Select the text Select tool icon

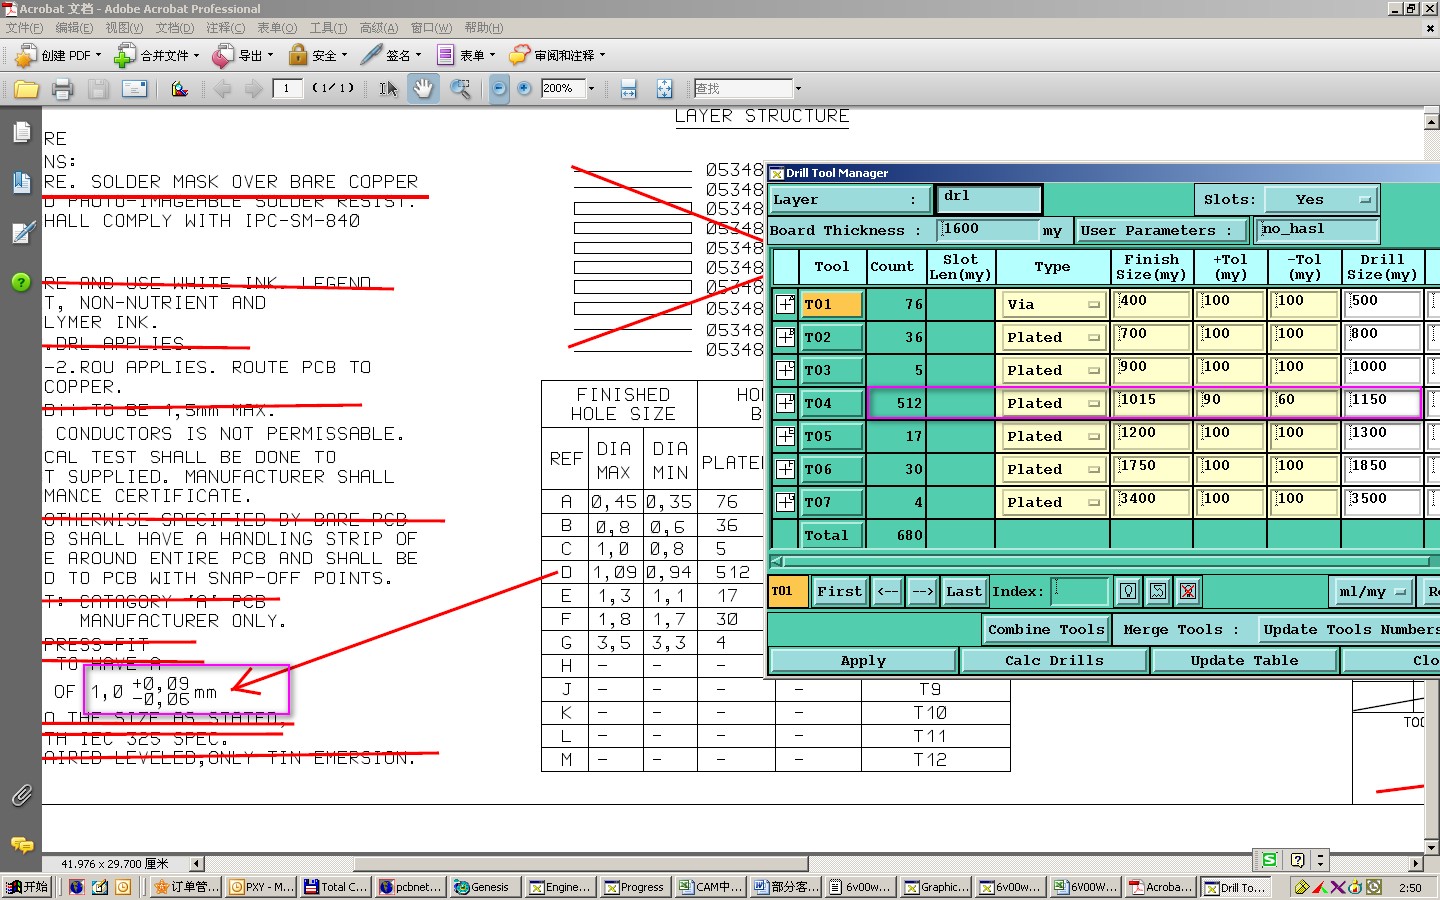388,89
